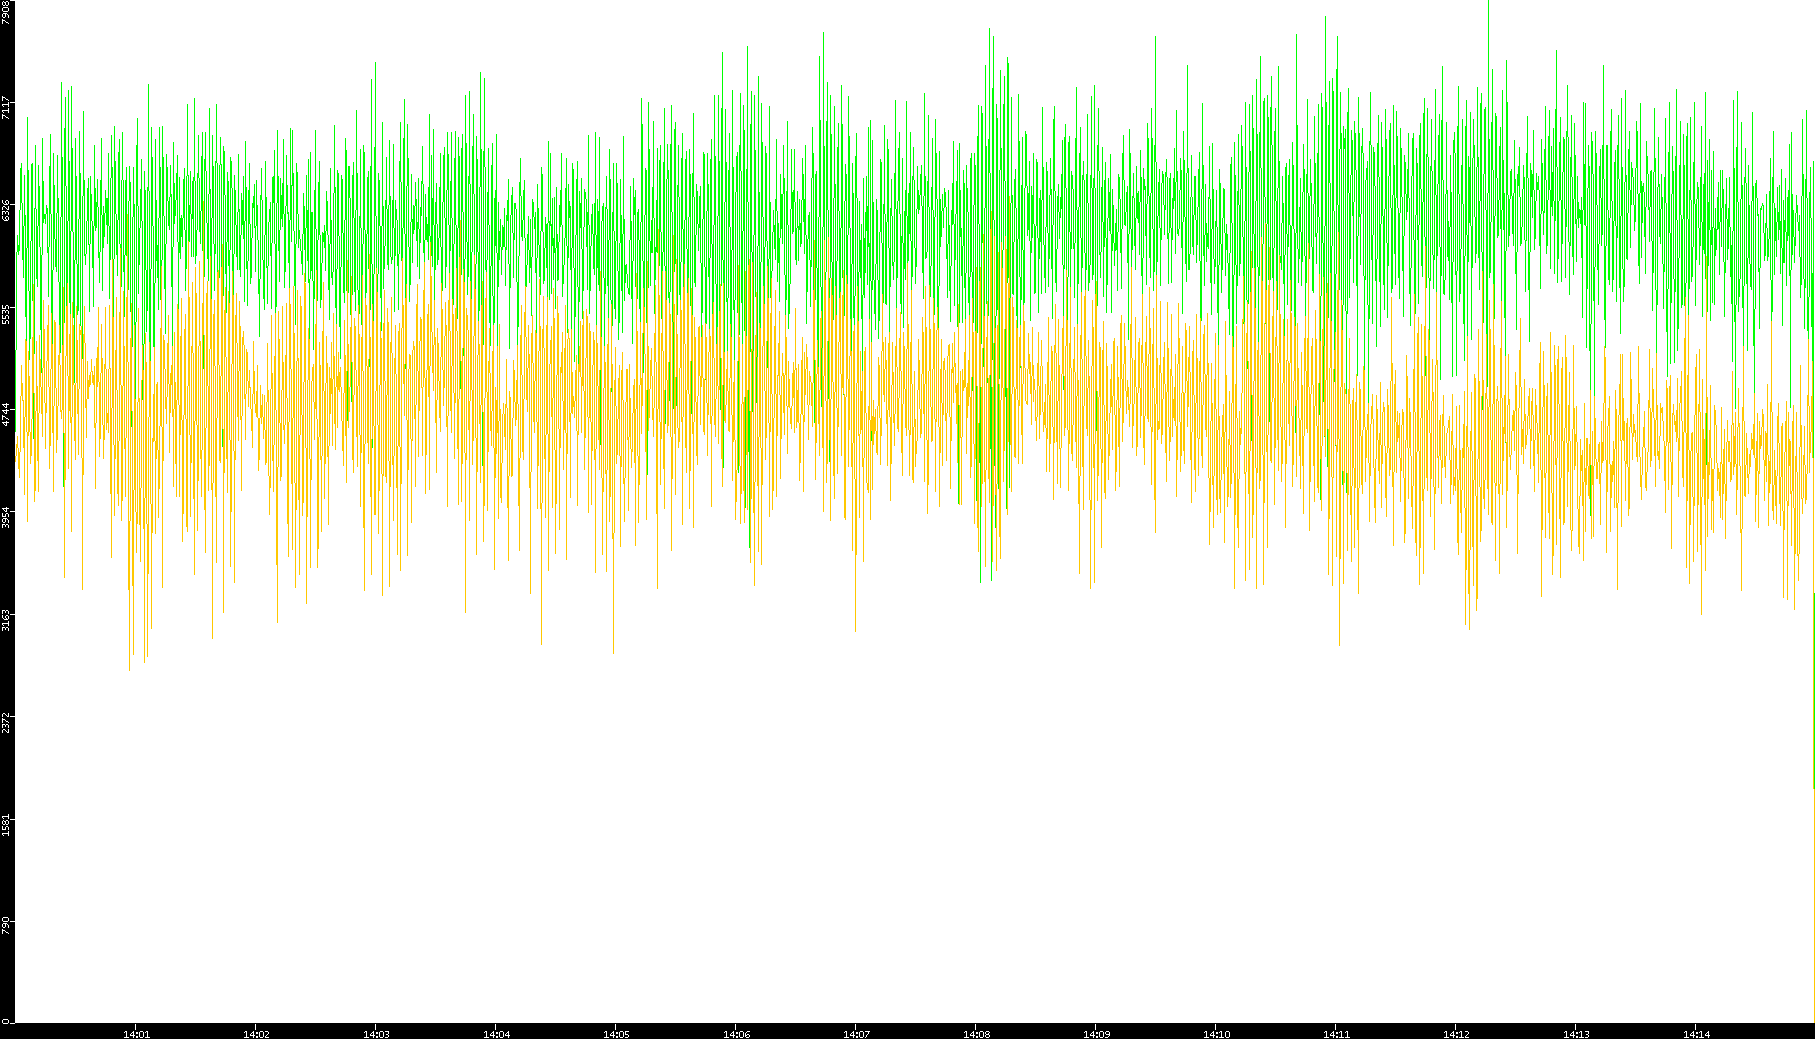Screen dimensions: 1815x1039
Task: Click the 14:14 time axis label
Action: coord(1696,1034)
